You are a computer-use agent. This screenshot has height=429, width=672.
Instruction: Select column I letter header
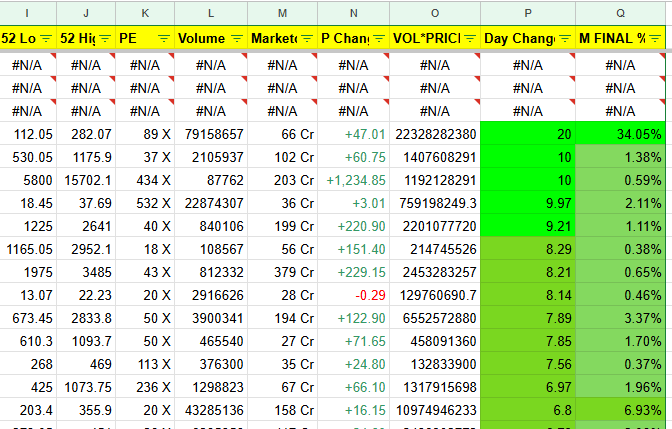click(x=27, y=12)
